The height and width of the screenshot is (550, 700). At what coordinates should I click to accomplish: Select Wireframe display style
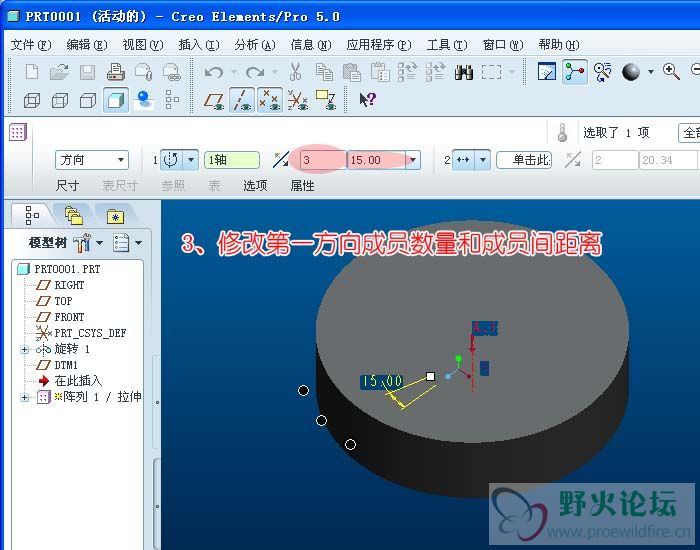32,100
